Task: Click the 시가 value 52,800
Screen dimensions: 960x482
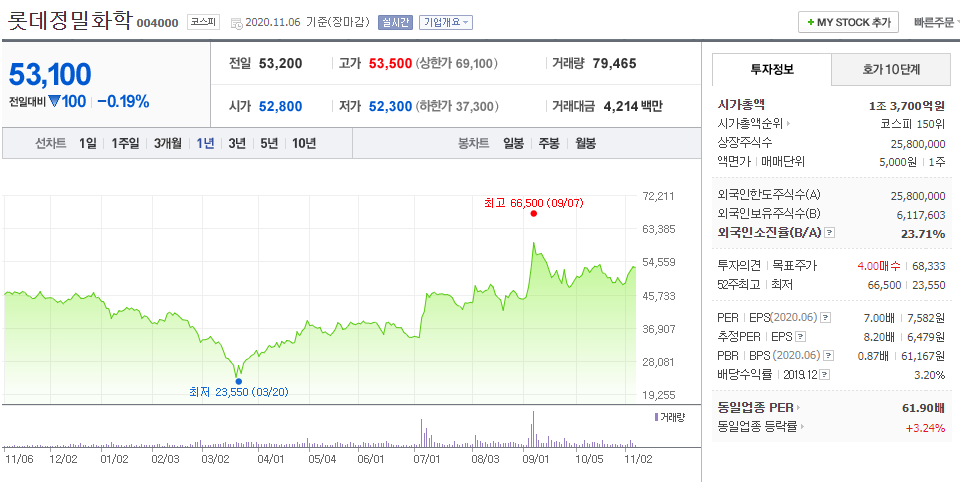Action: tap(280, 107)
